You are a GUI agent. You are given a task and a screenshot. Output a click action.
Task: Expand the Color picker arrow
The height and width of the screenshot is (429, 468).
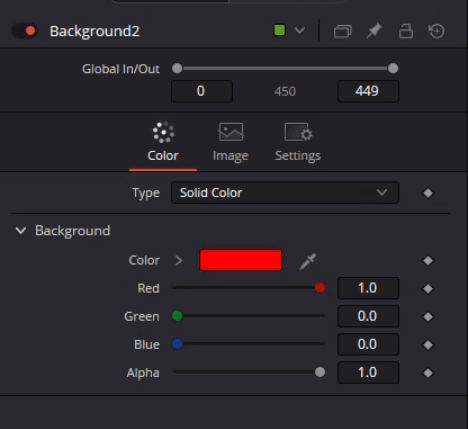point(179,261)
